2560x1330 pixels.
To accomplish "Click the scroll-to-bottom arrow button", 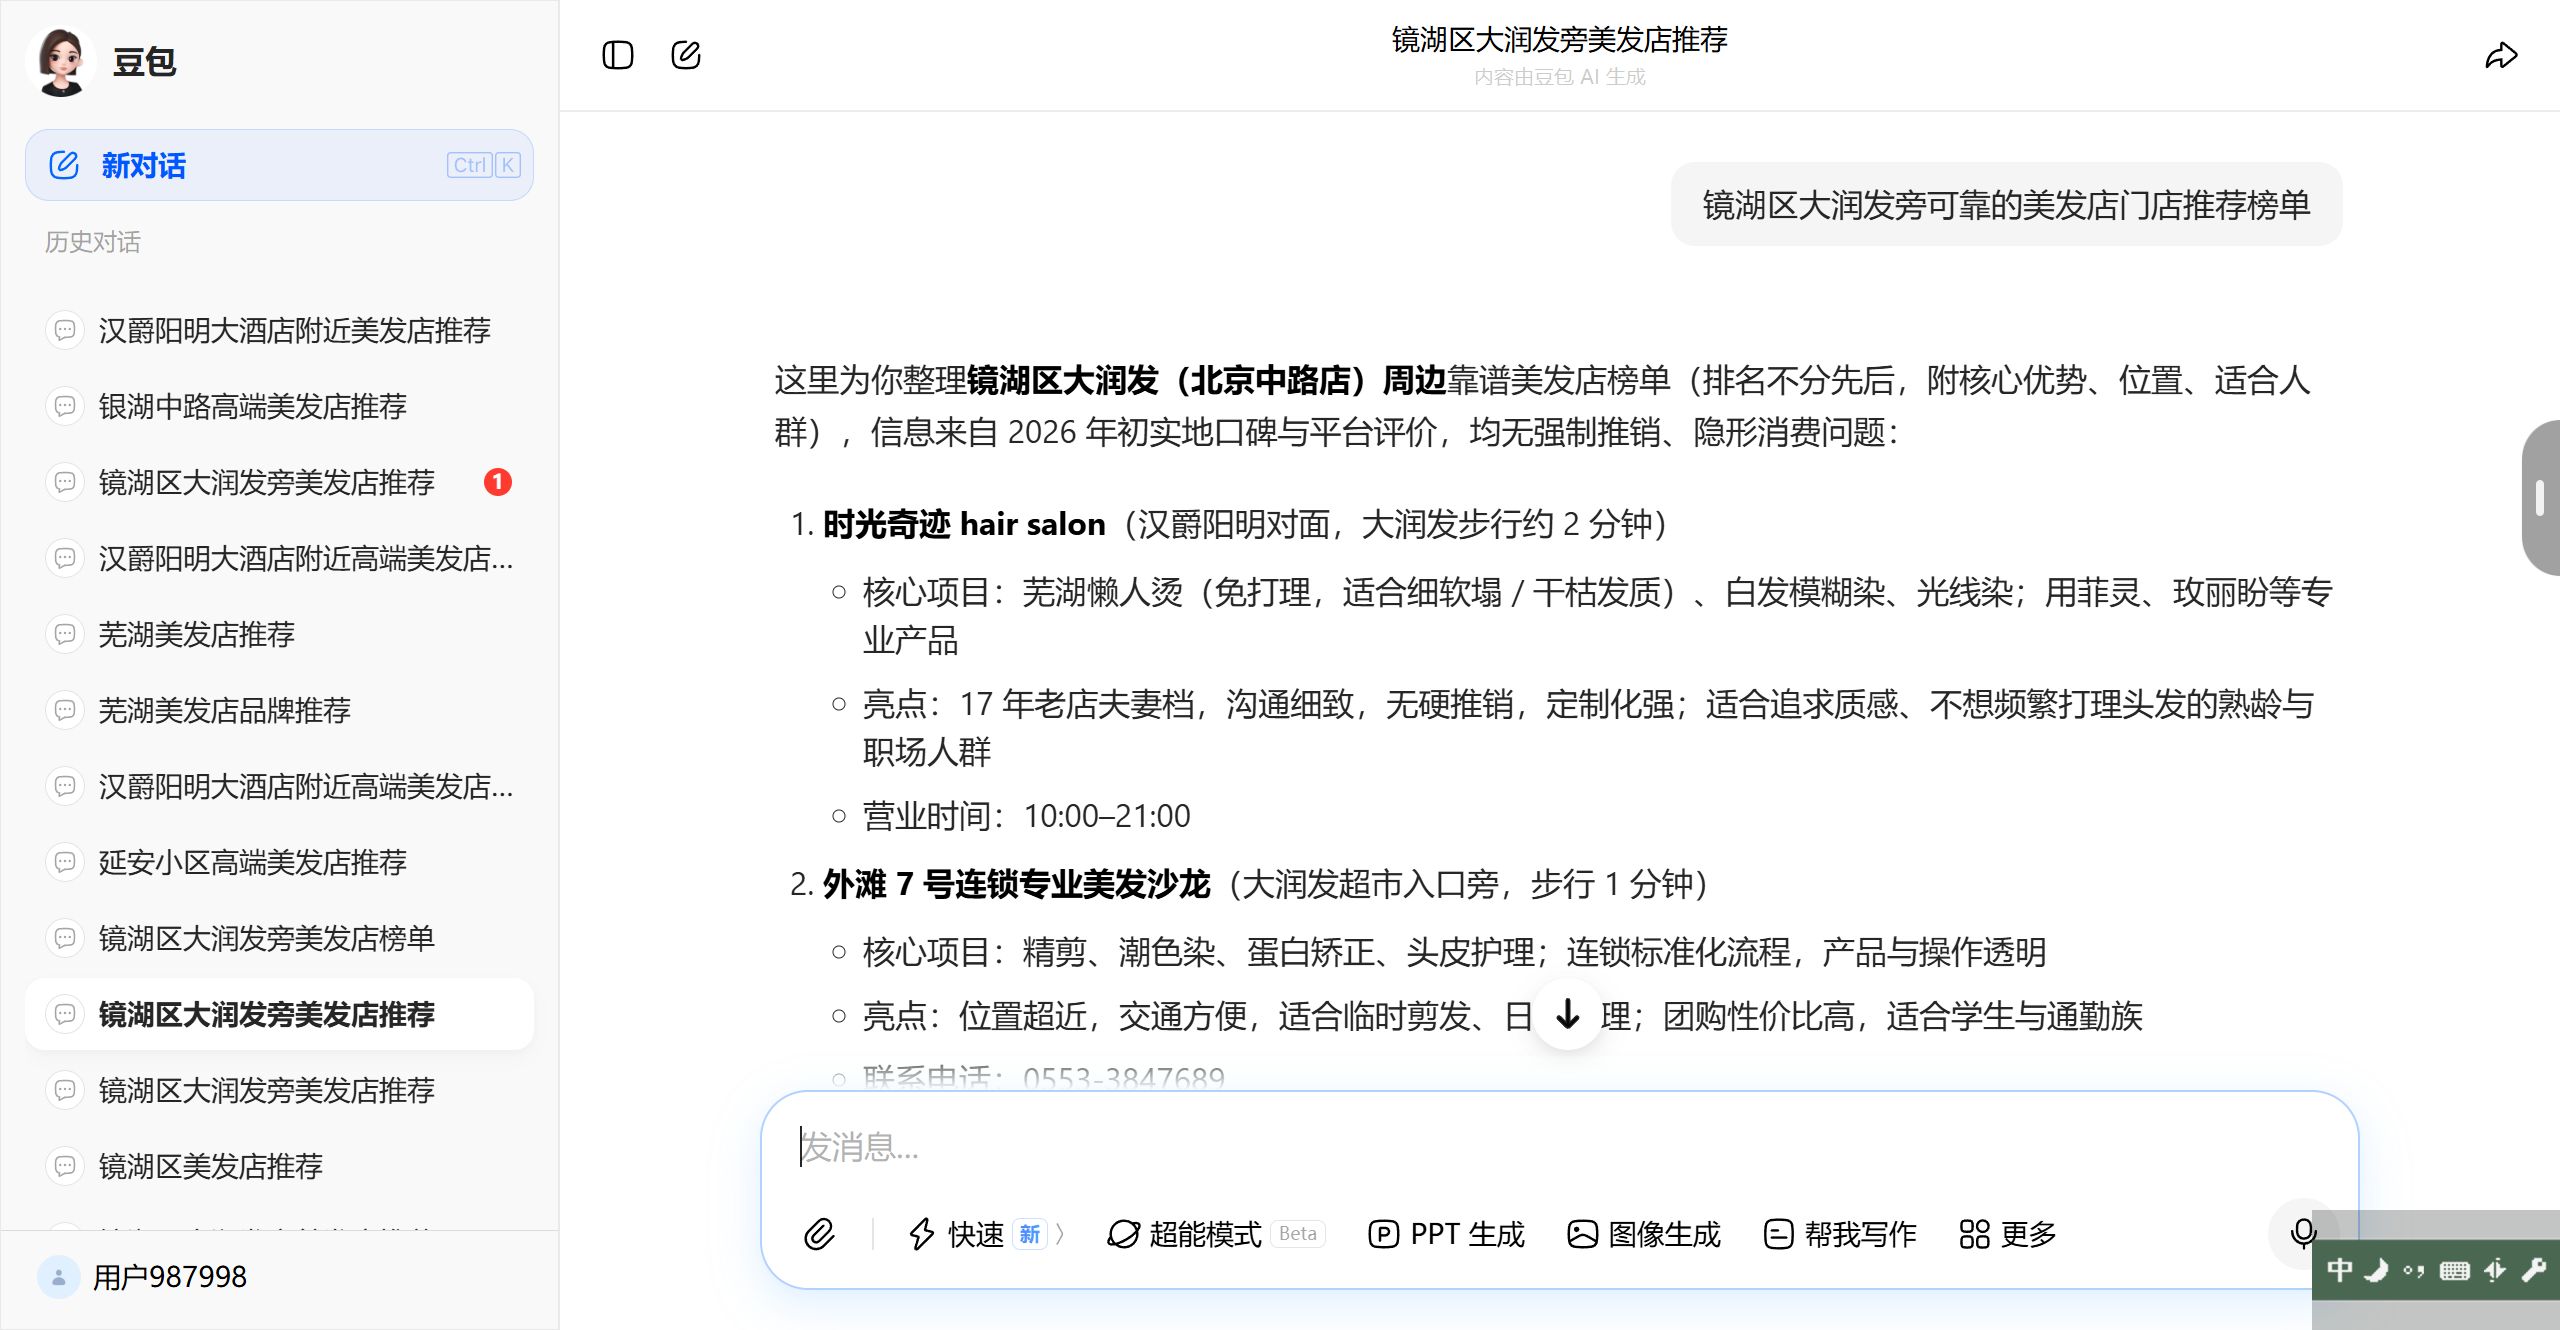I will pyautogui.click(x=1568, y=1014).
